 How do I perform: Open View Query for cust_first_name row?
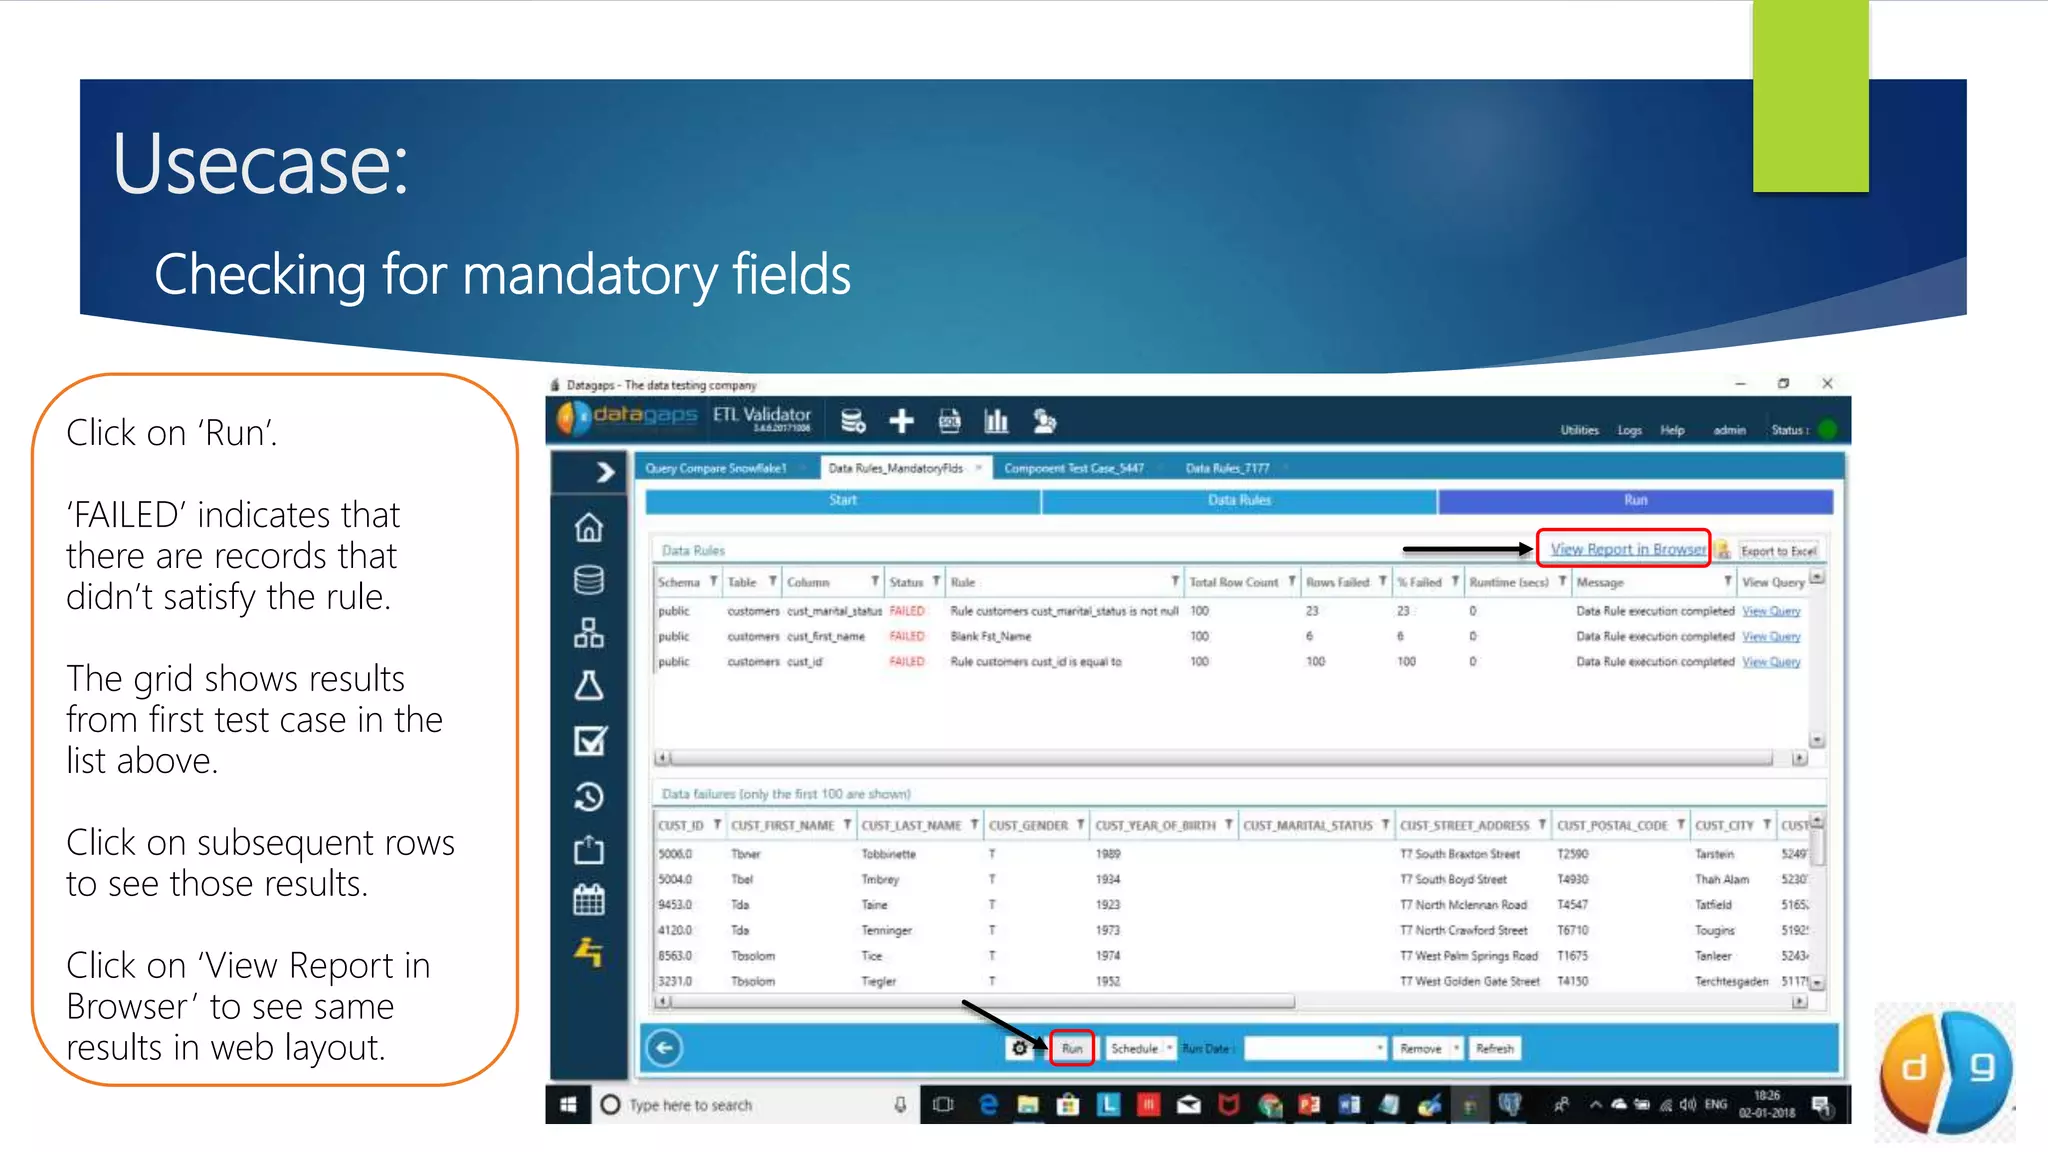pos(1771,636)
